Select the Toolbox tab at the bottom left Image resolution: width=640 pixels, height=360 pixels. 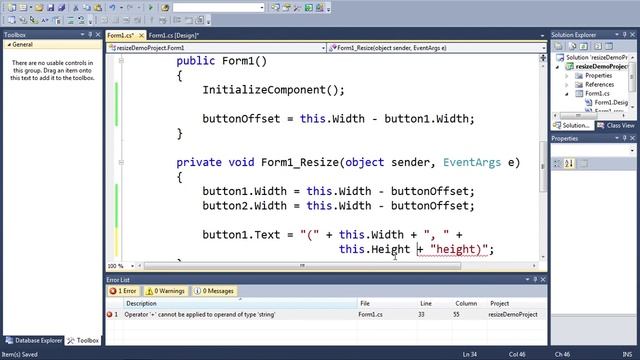click(83, 340)
